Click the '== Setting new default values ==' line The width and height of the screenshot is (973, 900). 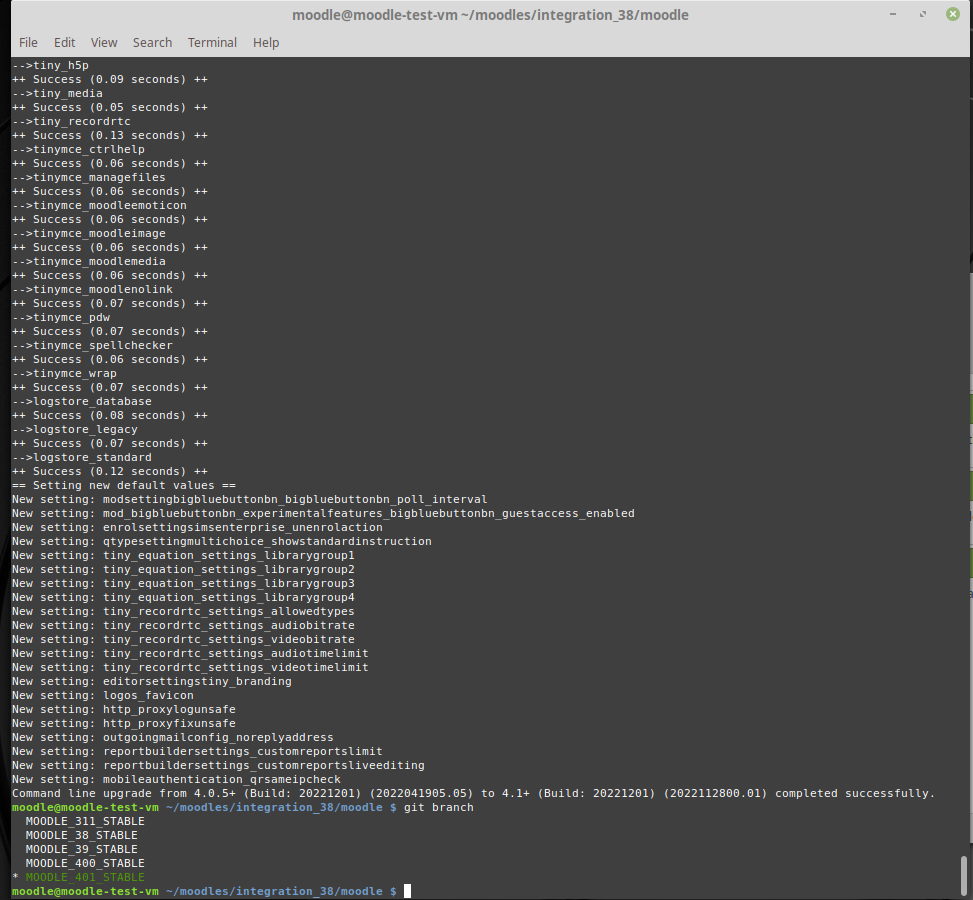(123, 485)
